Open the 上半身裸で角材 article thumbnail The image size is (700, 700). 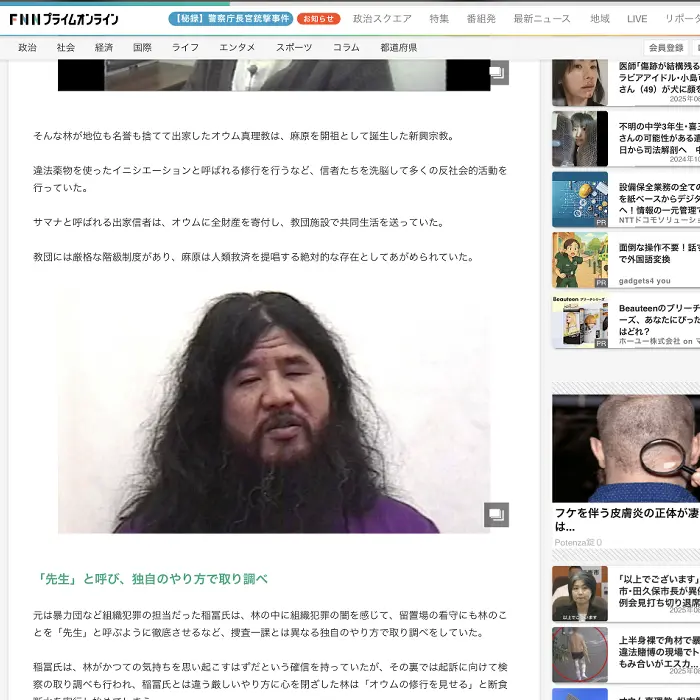(579, 654)
